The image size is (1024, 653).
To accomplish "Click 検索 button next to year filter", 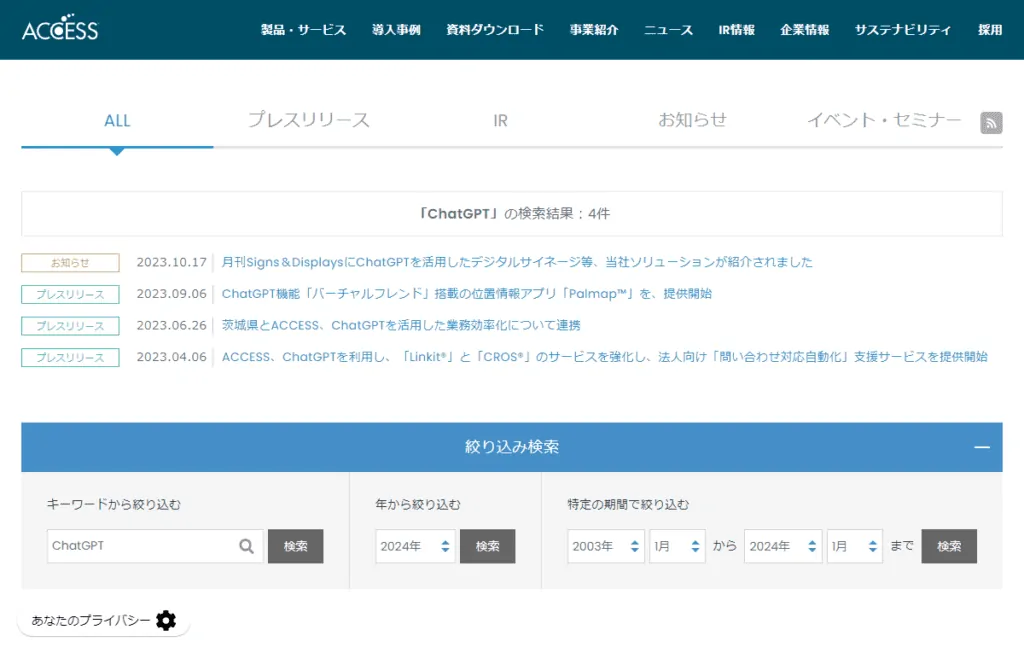I will pos(487,546).
